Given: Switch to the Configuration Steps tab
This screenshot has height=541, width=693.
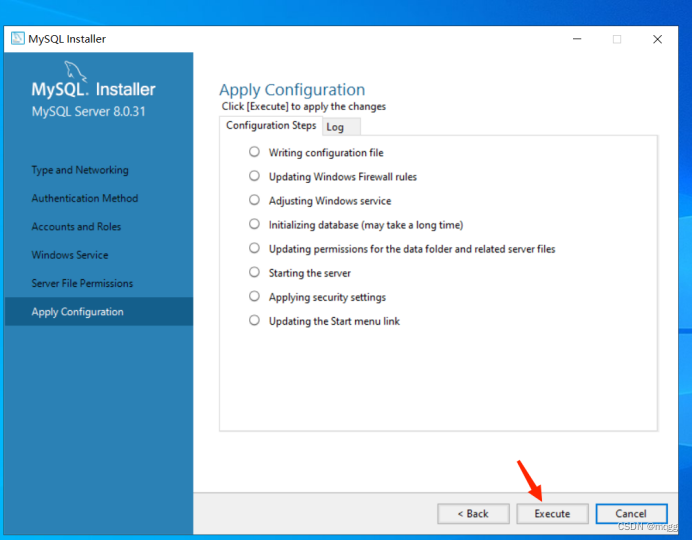Looking at the screenshot, I should coord(271,126).
